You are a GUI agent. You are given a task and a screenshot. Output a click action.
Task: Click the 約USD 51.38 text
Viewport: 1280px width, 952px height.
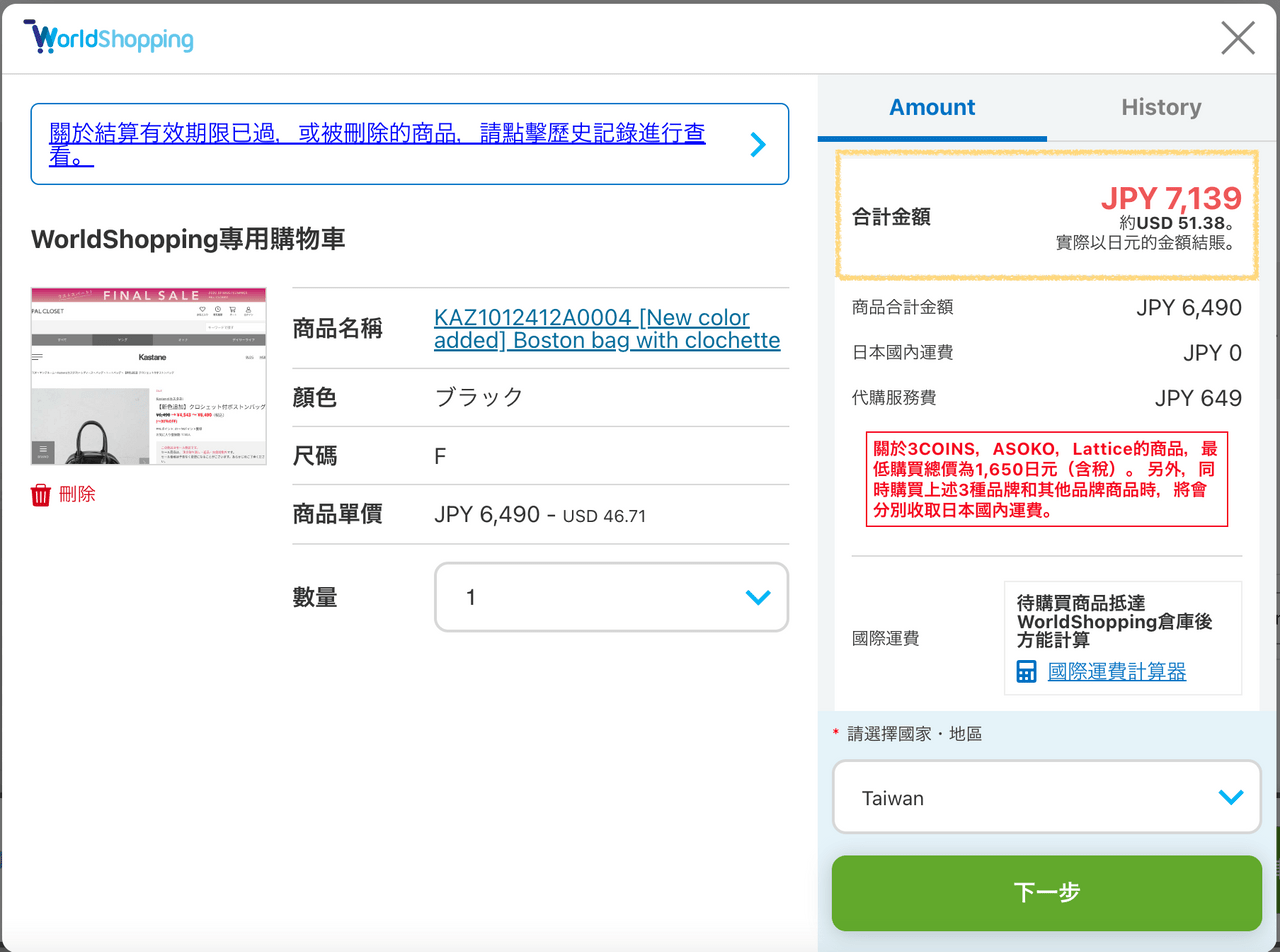(1180, 223)
